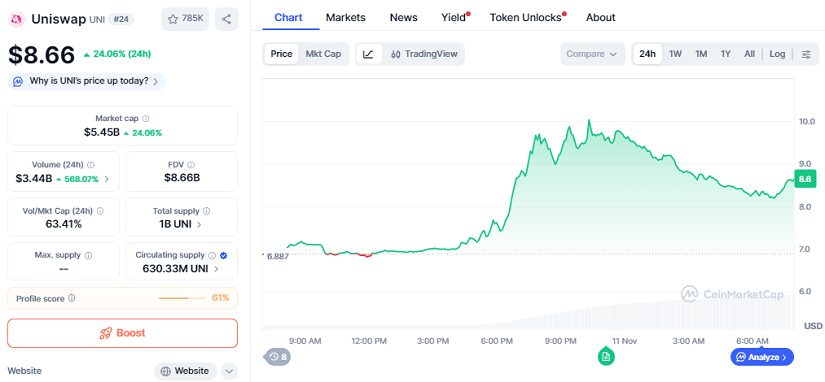Click the 11 Nov date label on the time axis
The height and width of the screenshot is (382, 825).
click(625, 341)
